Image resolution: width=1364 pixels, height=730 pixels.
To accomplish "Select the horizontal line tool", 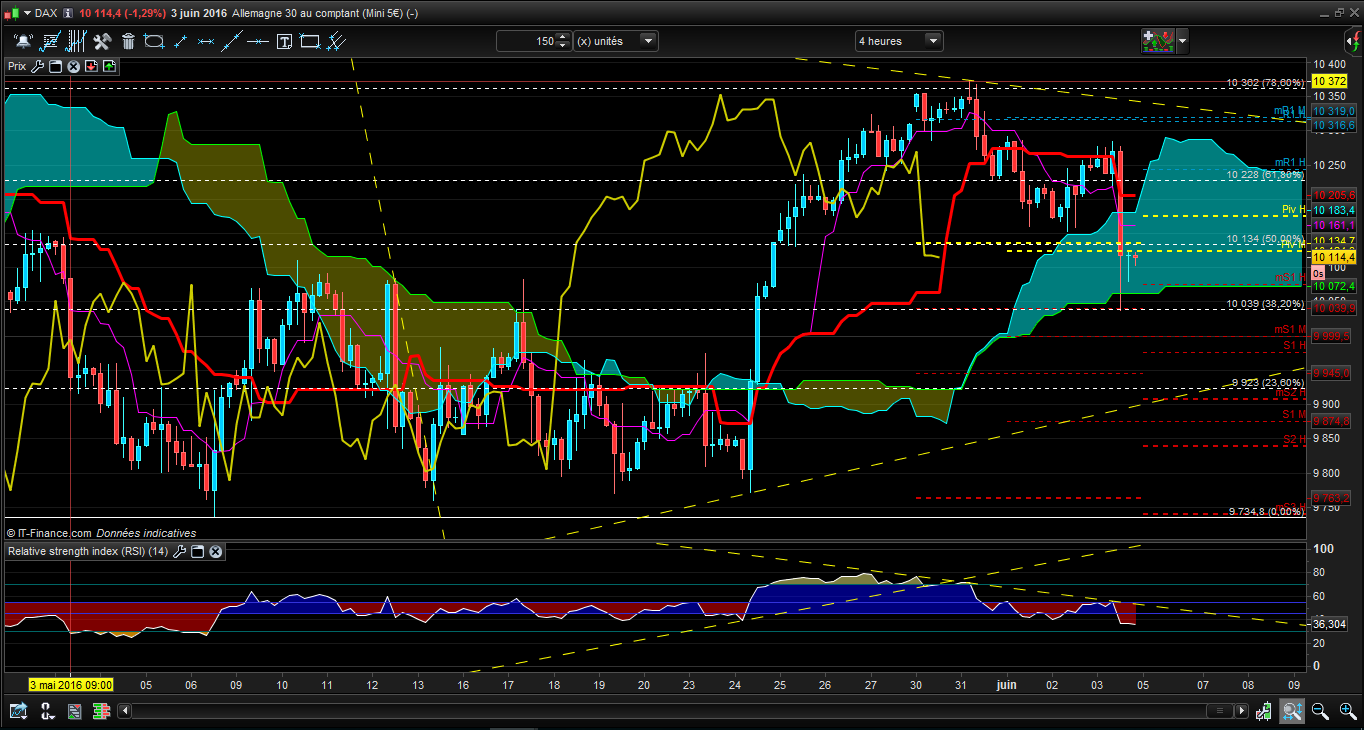I will pyautogui.click(x=258, y=41).
